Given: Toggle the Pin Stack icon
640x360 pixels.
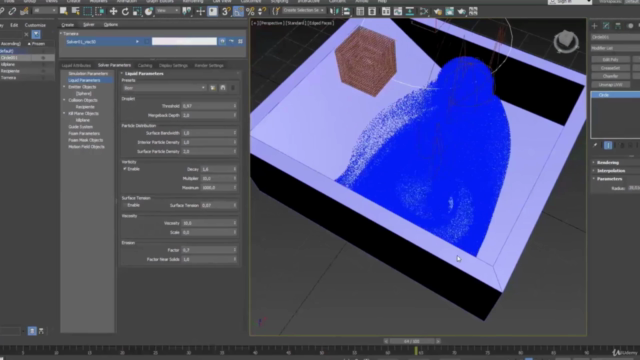Looking at the screenshot, I should click(596, 145).
